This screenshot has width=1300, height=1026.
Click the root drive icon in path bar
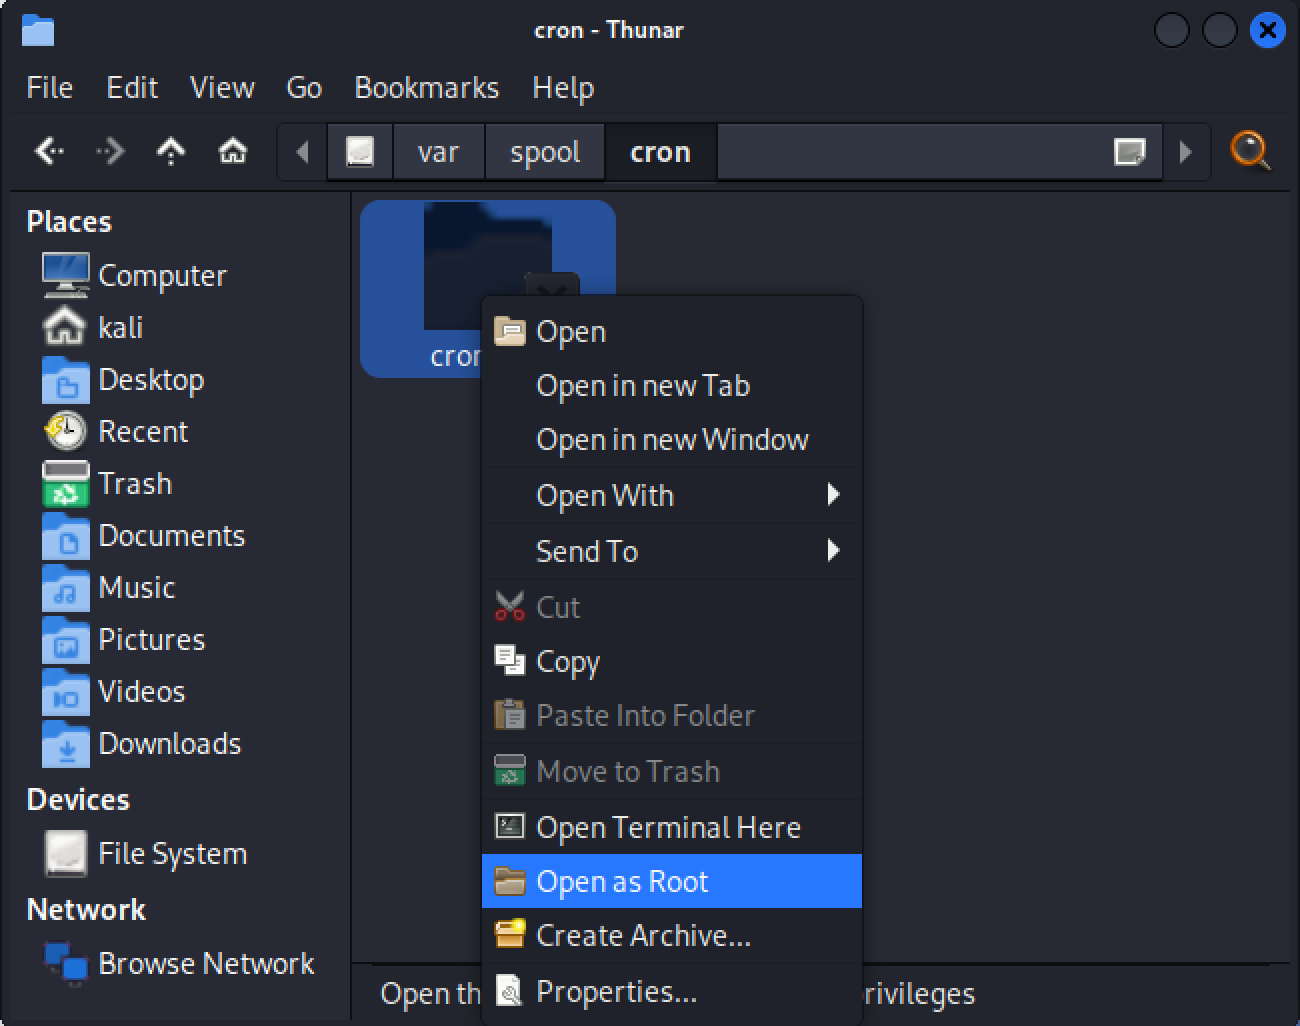(x=360, y=152)
